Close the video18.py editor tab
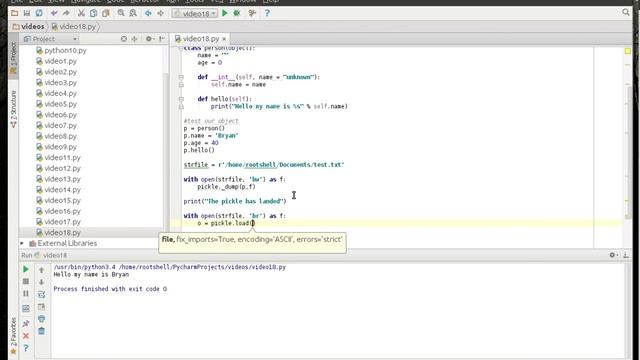640x360 pixels. click(224, 39)
